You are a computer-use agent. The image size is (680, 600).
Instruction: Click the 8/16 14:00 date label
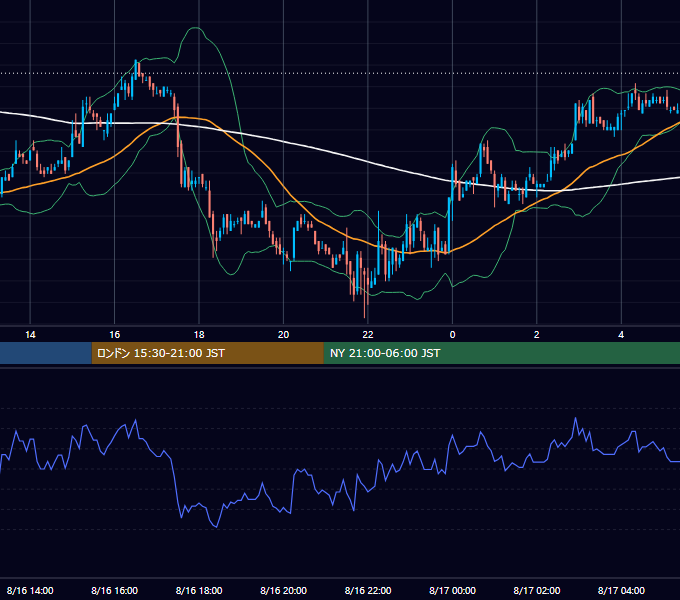click(30, 590)
